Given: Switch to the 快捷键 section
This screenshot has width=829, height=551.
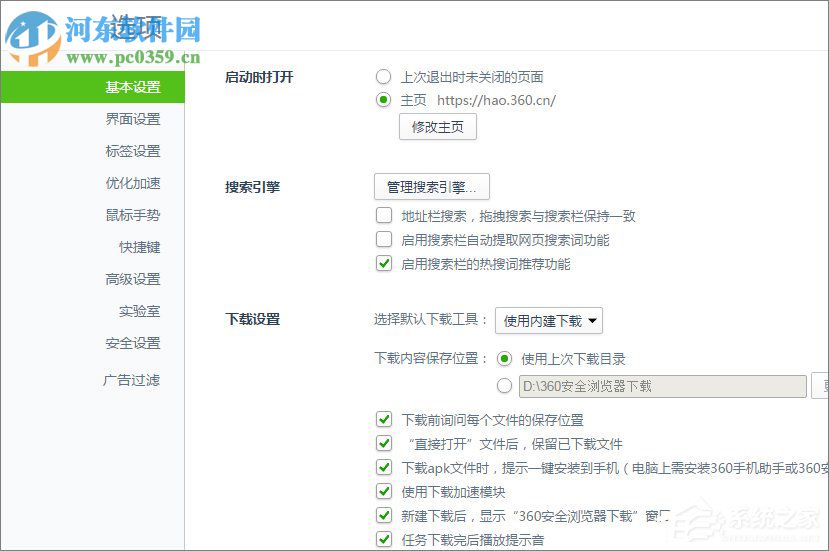Looking at the screenshot, I should point(140,247).
